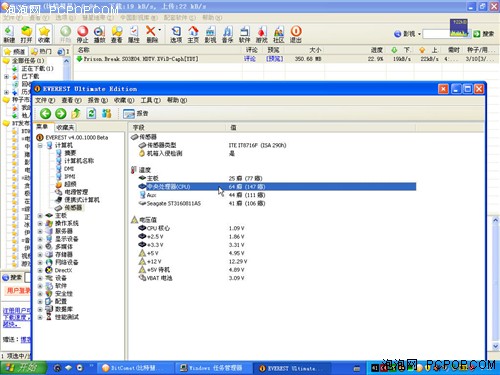Image resolution: width=500 pixels, height=375 pixels.
Task: Expand the 主板 tree node
Action: tap(40, 216)
